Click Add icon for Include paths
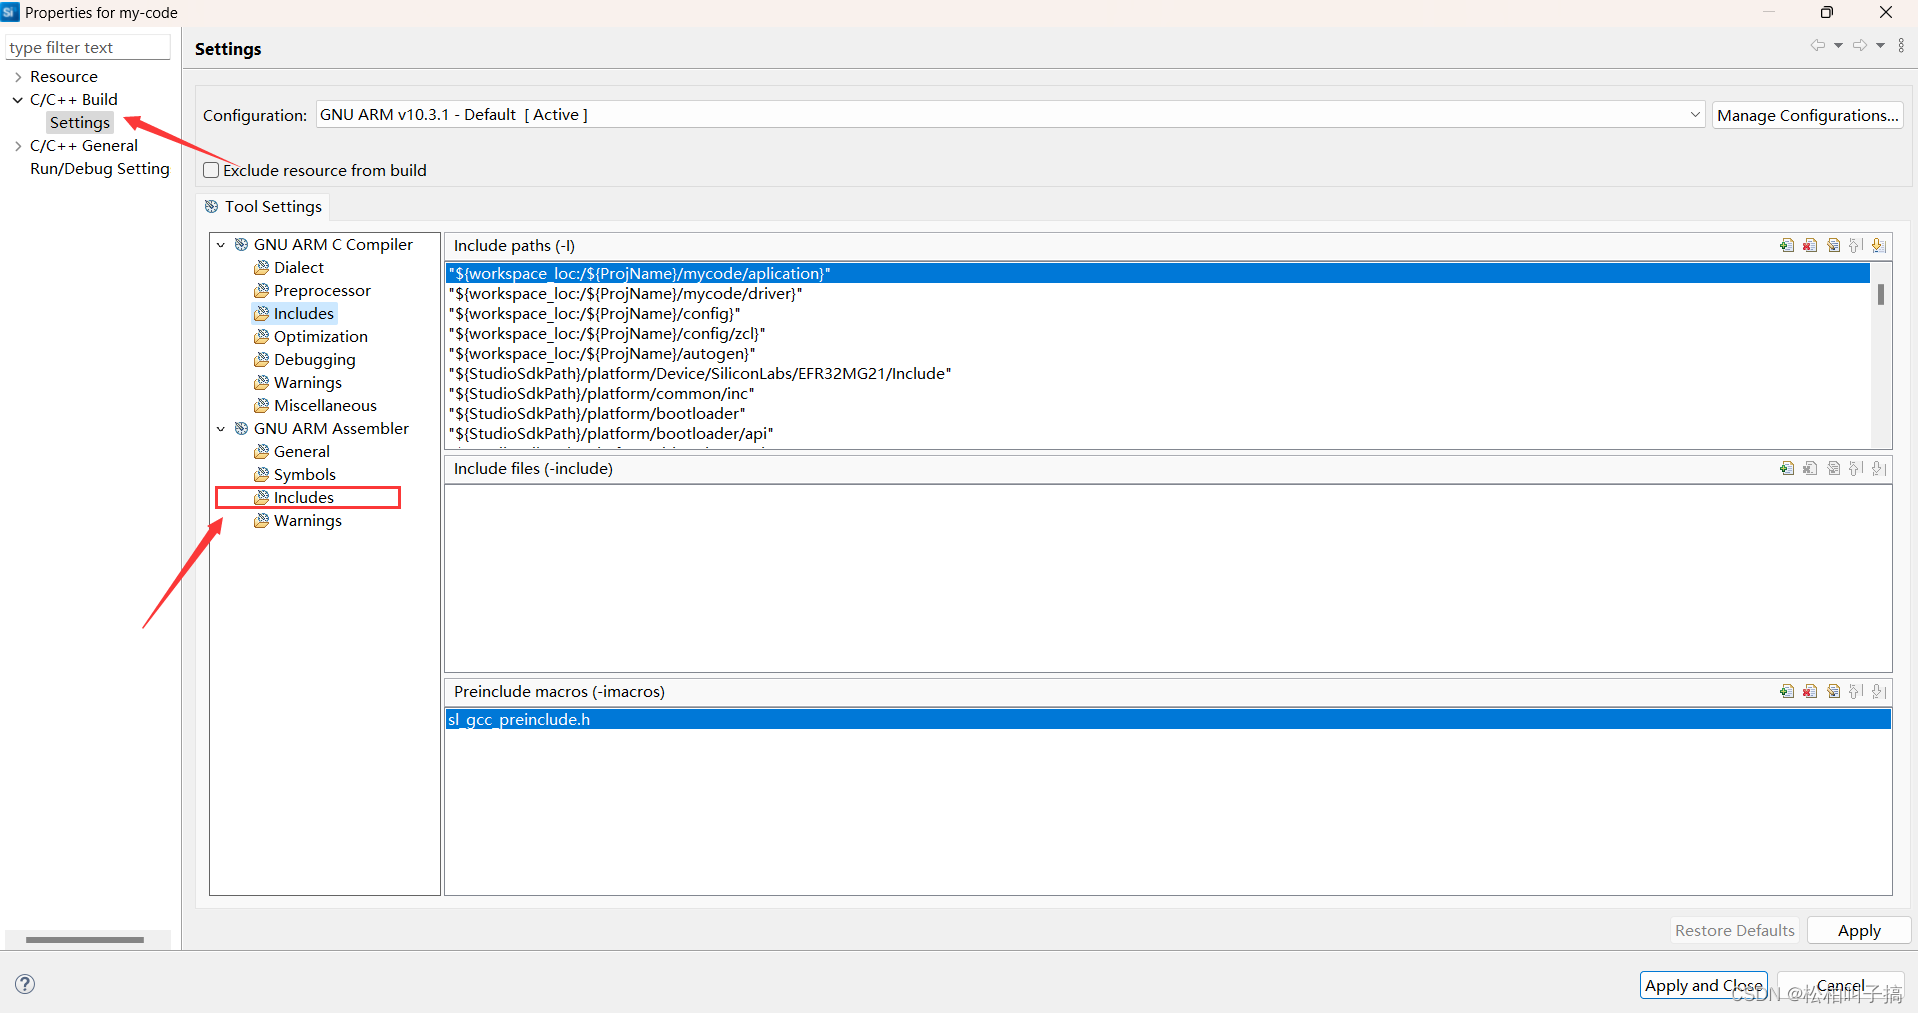The height and width of the screenshot is (1013, 1918). point(1788,246)
